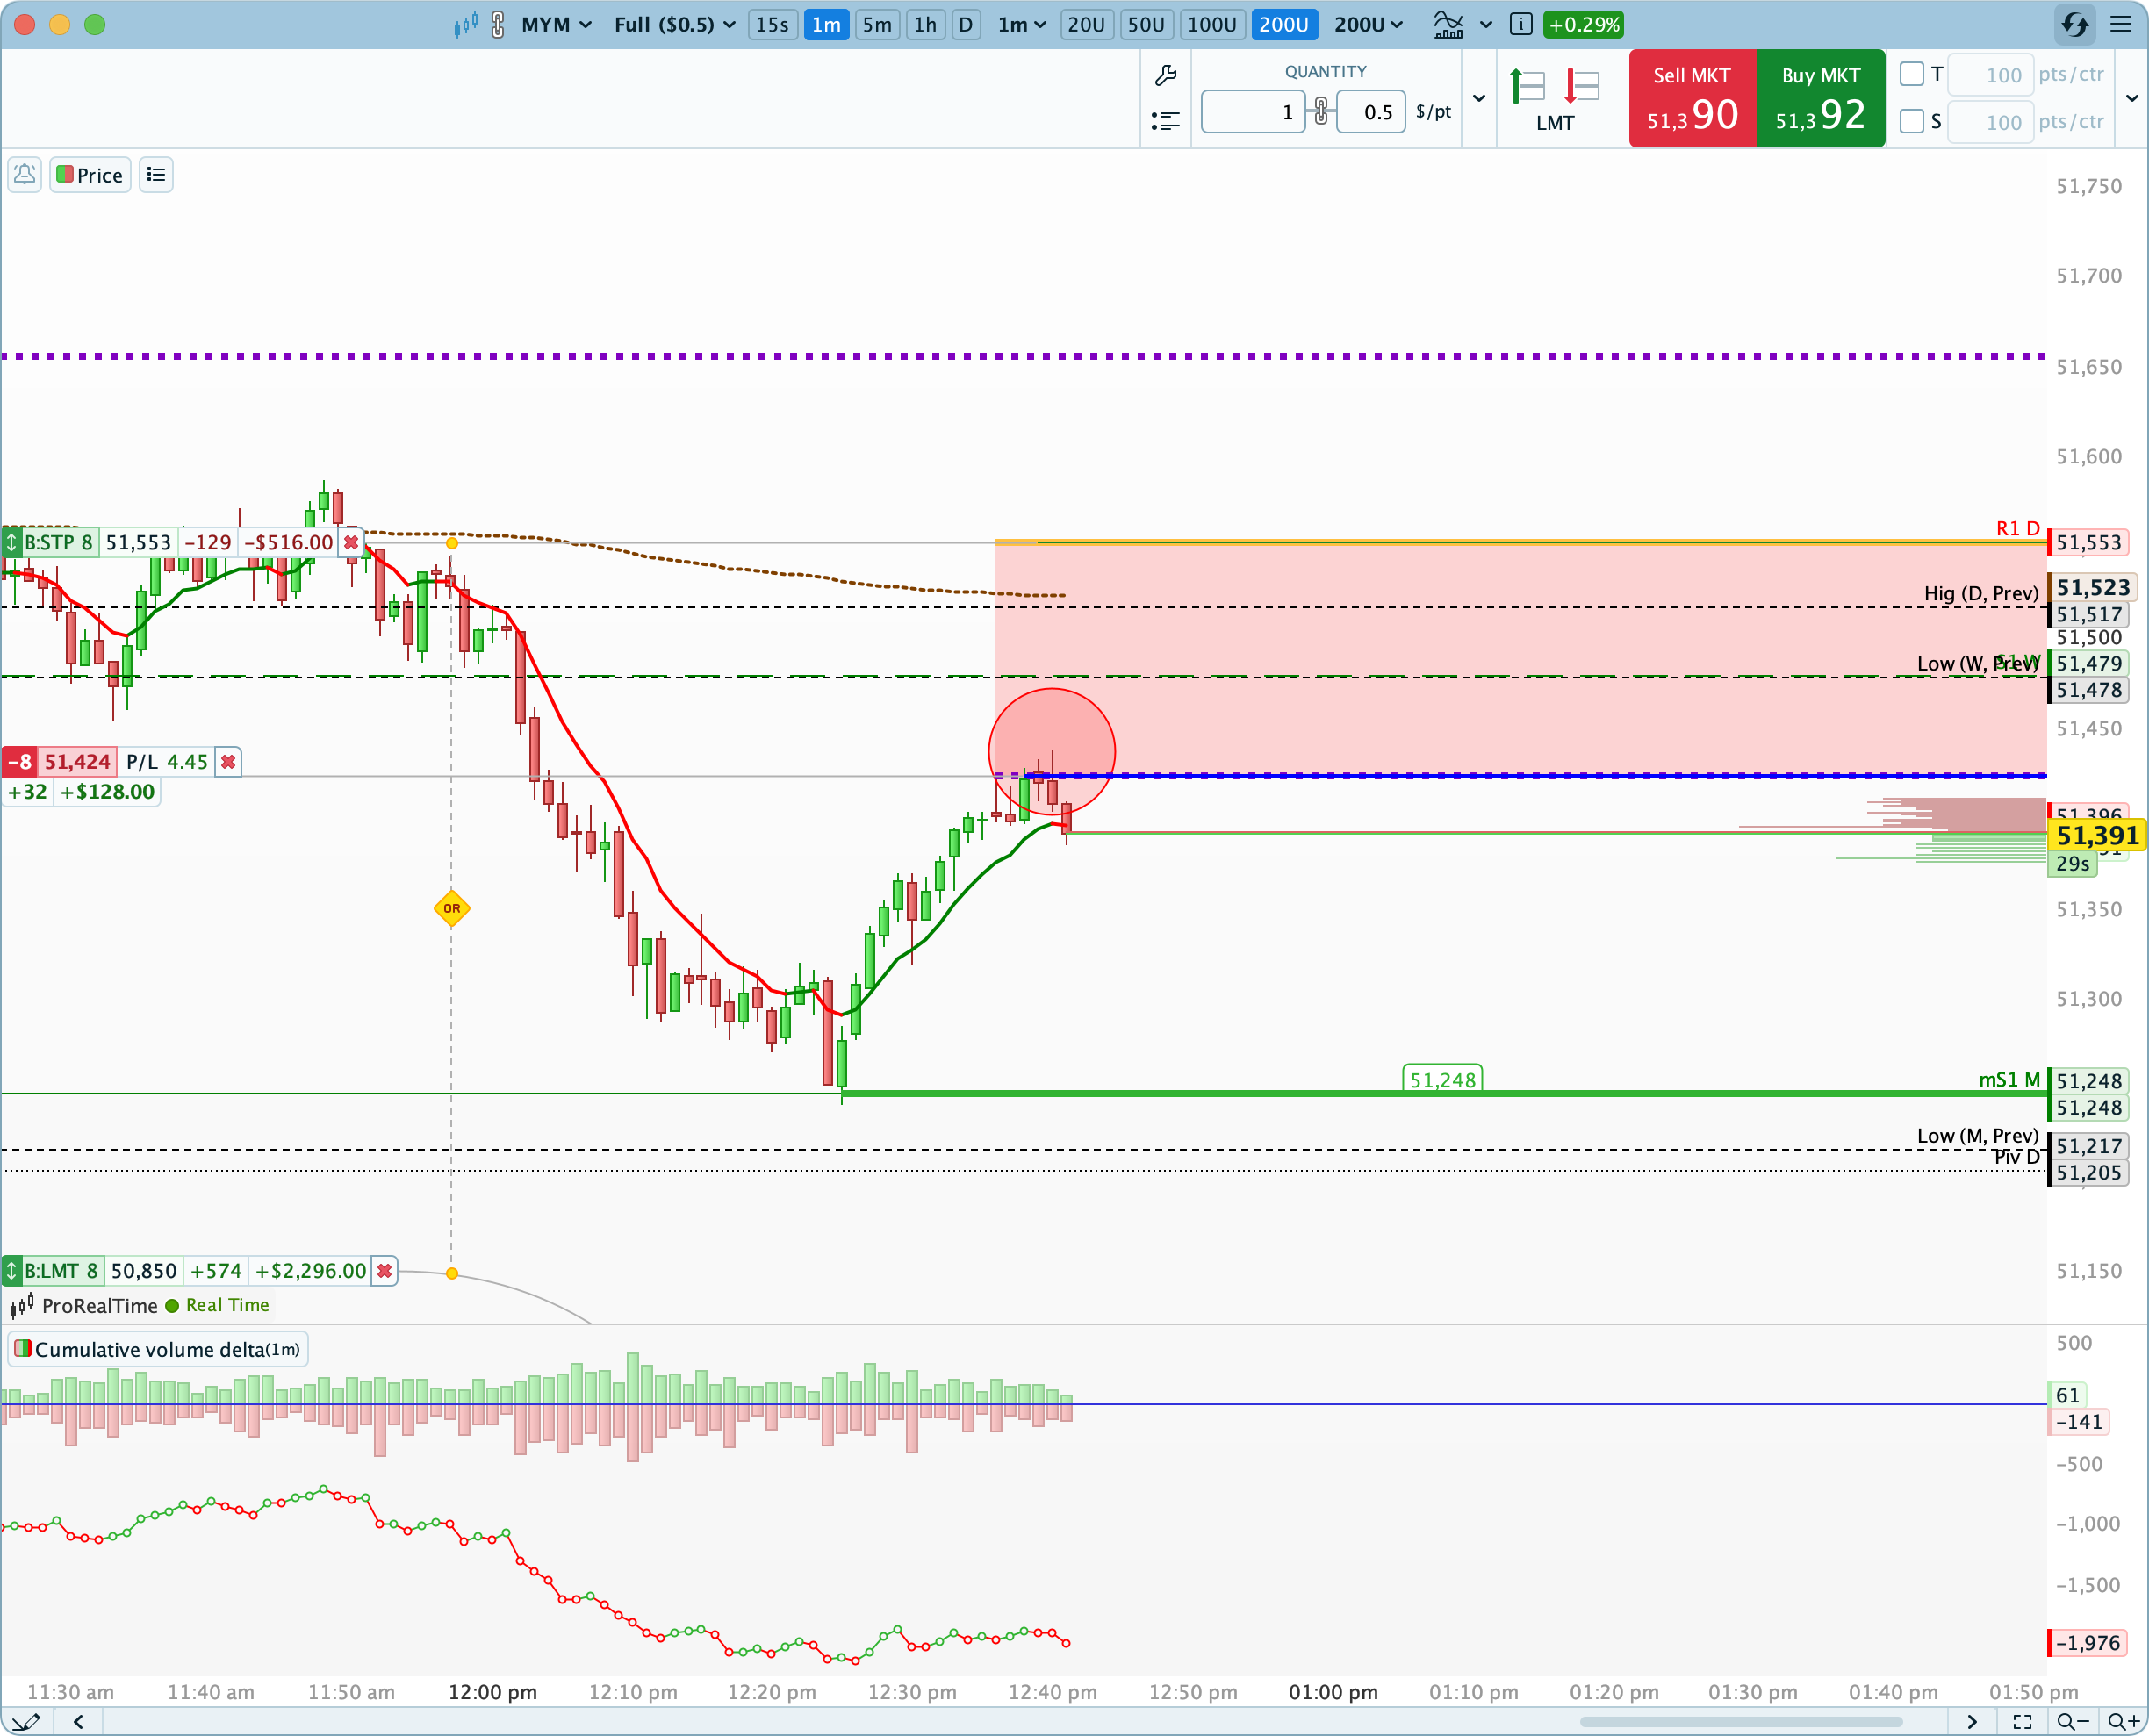This screenshot has width=2149, height=1736.
Task: Click the red sell limit order icon
Action: [1581, 86]
